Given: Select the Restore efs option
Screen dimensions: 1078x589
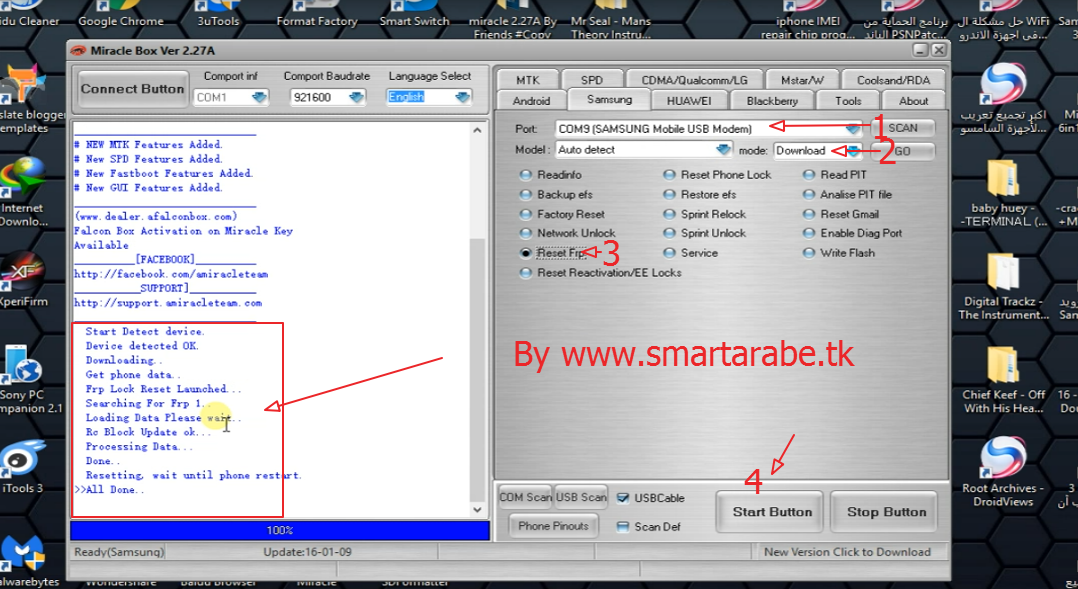Looking at the screenshot, I should (x=668, y=195).
